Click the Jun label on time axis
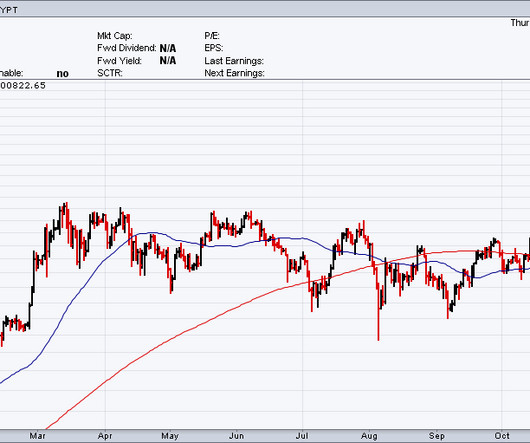 236,436
